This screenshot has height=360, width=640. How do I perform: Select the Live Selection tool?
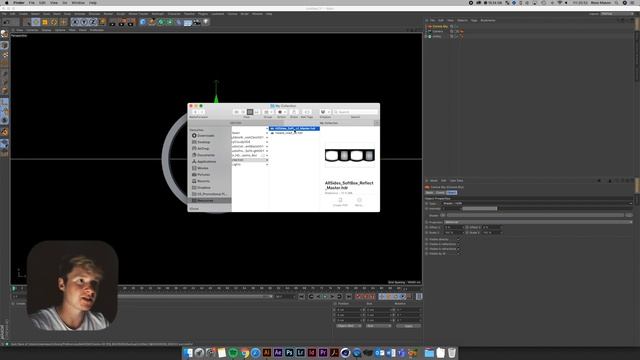pos(27,22)
